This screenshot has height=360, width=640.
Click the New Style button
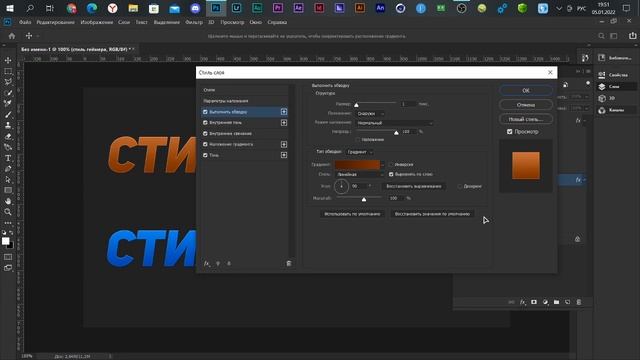[x=526, y=119]
